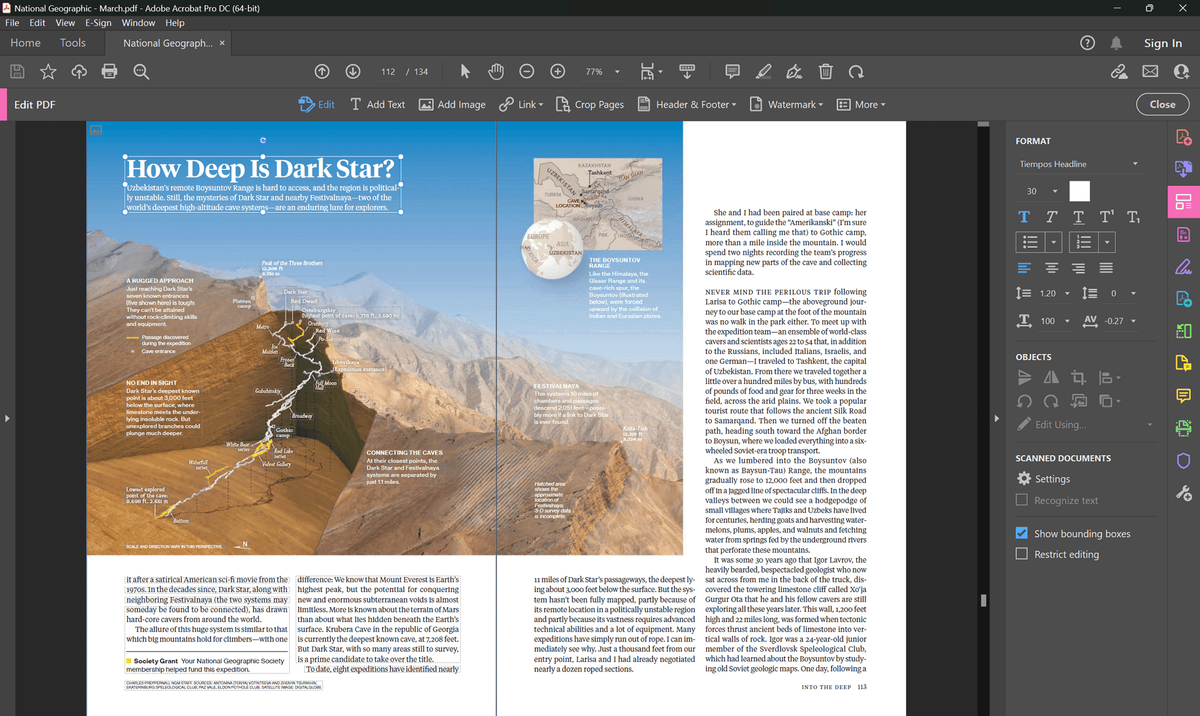Image resolution: width=1200 pixels, height=716 pixels.
Task: Align text center in Format panel
Action: point(1051,267)
